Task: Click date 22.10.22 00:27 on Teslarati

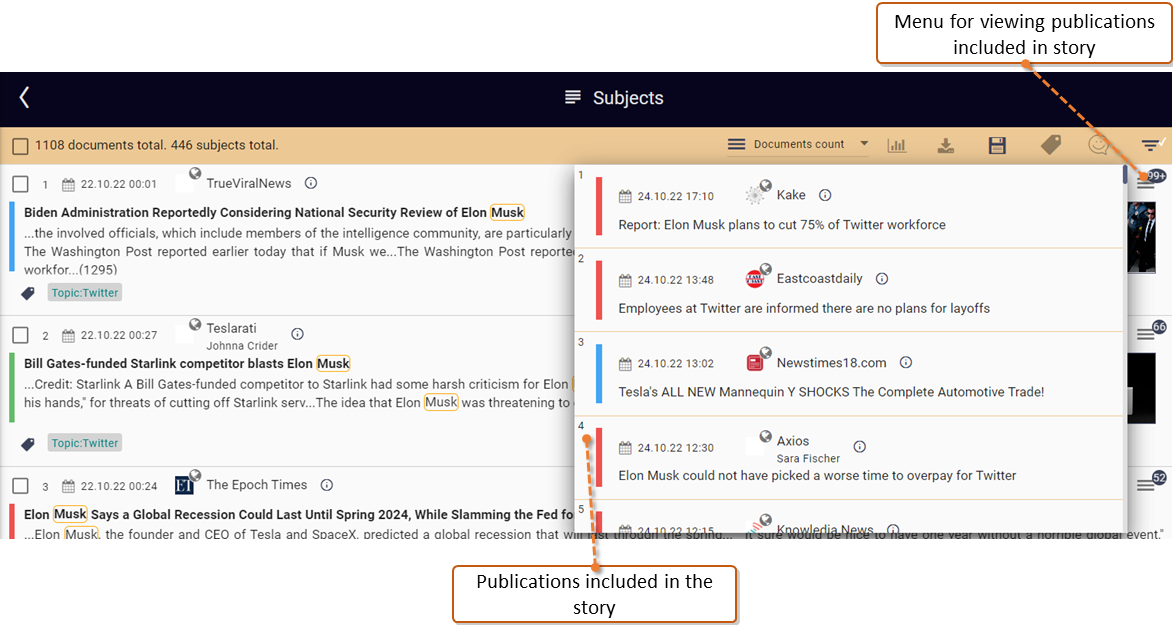Action: tap(119, 335)
